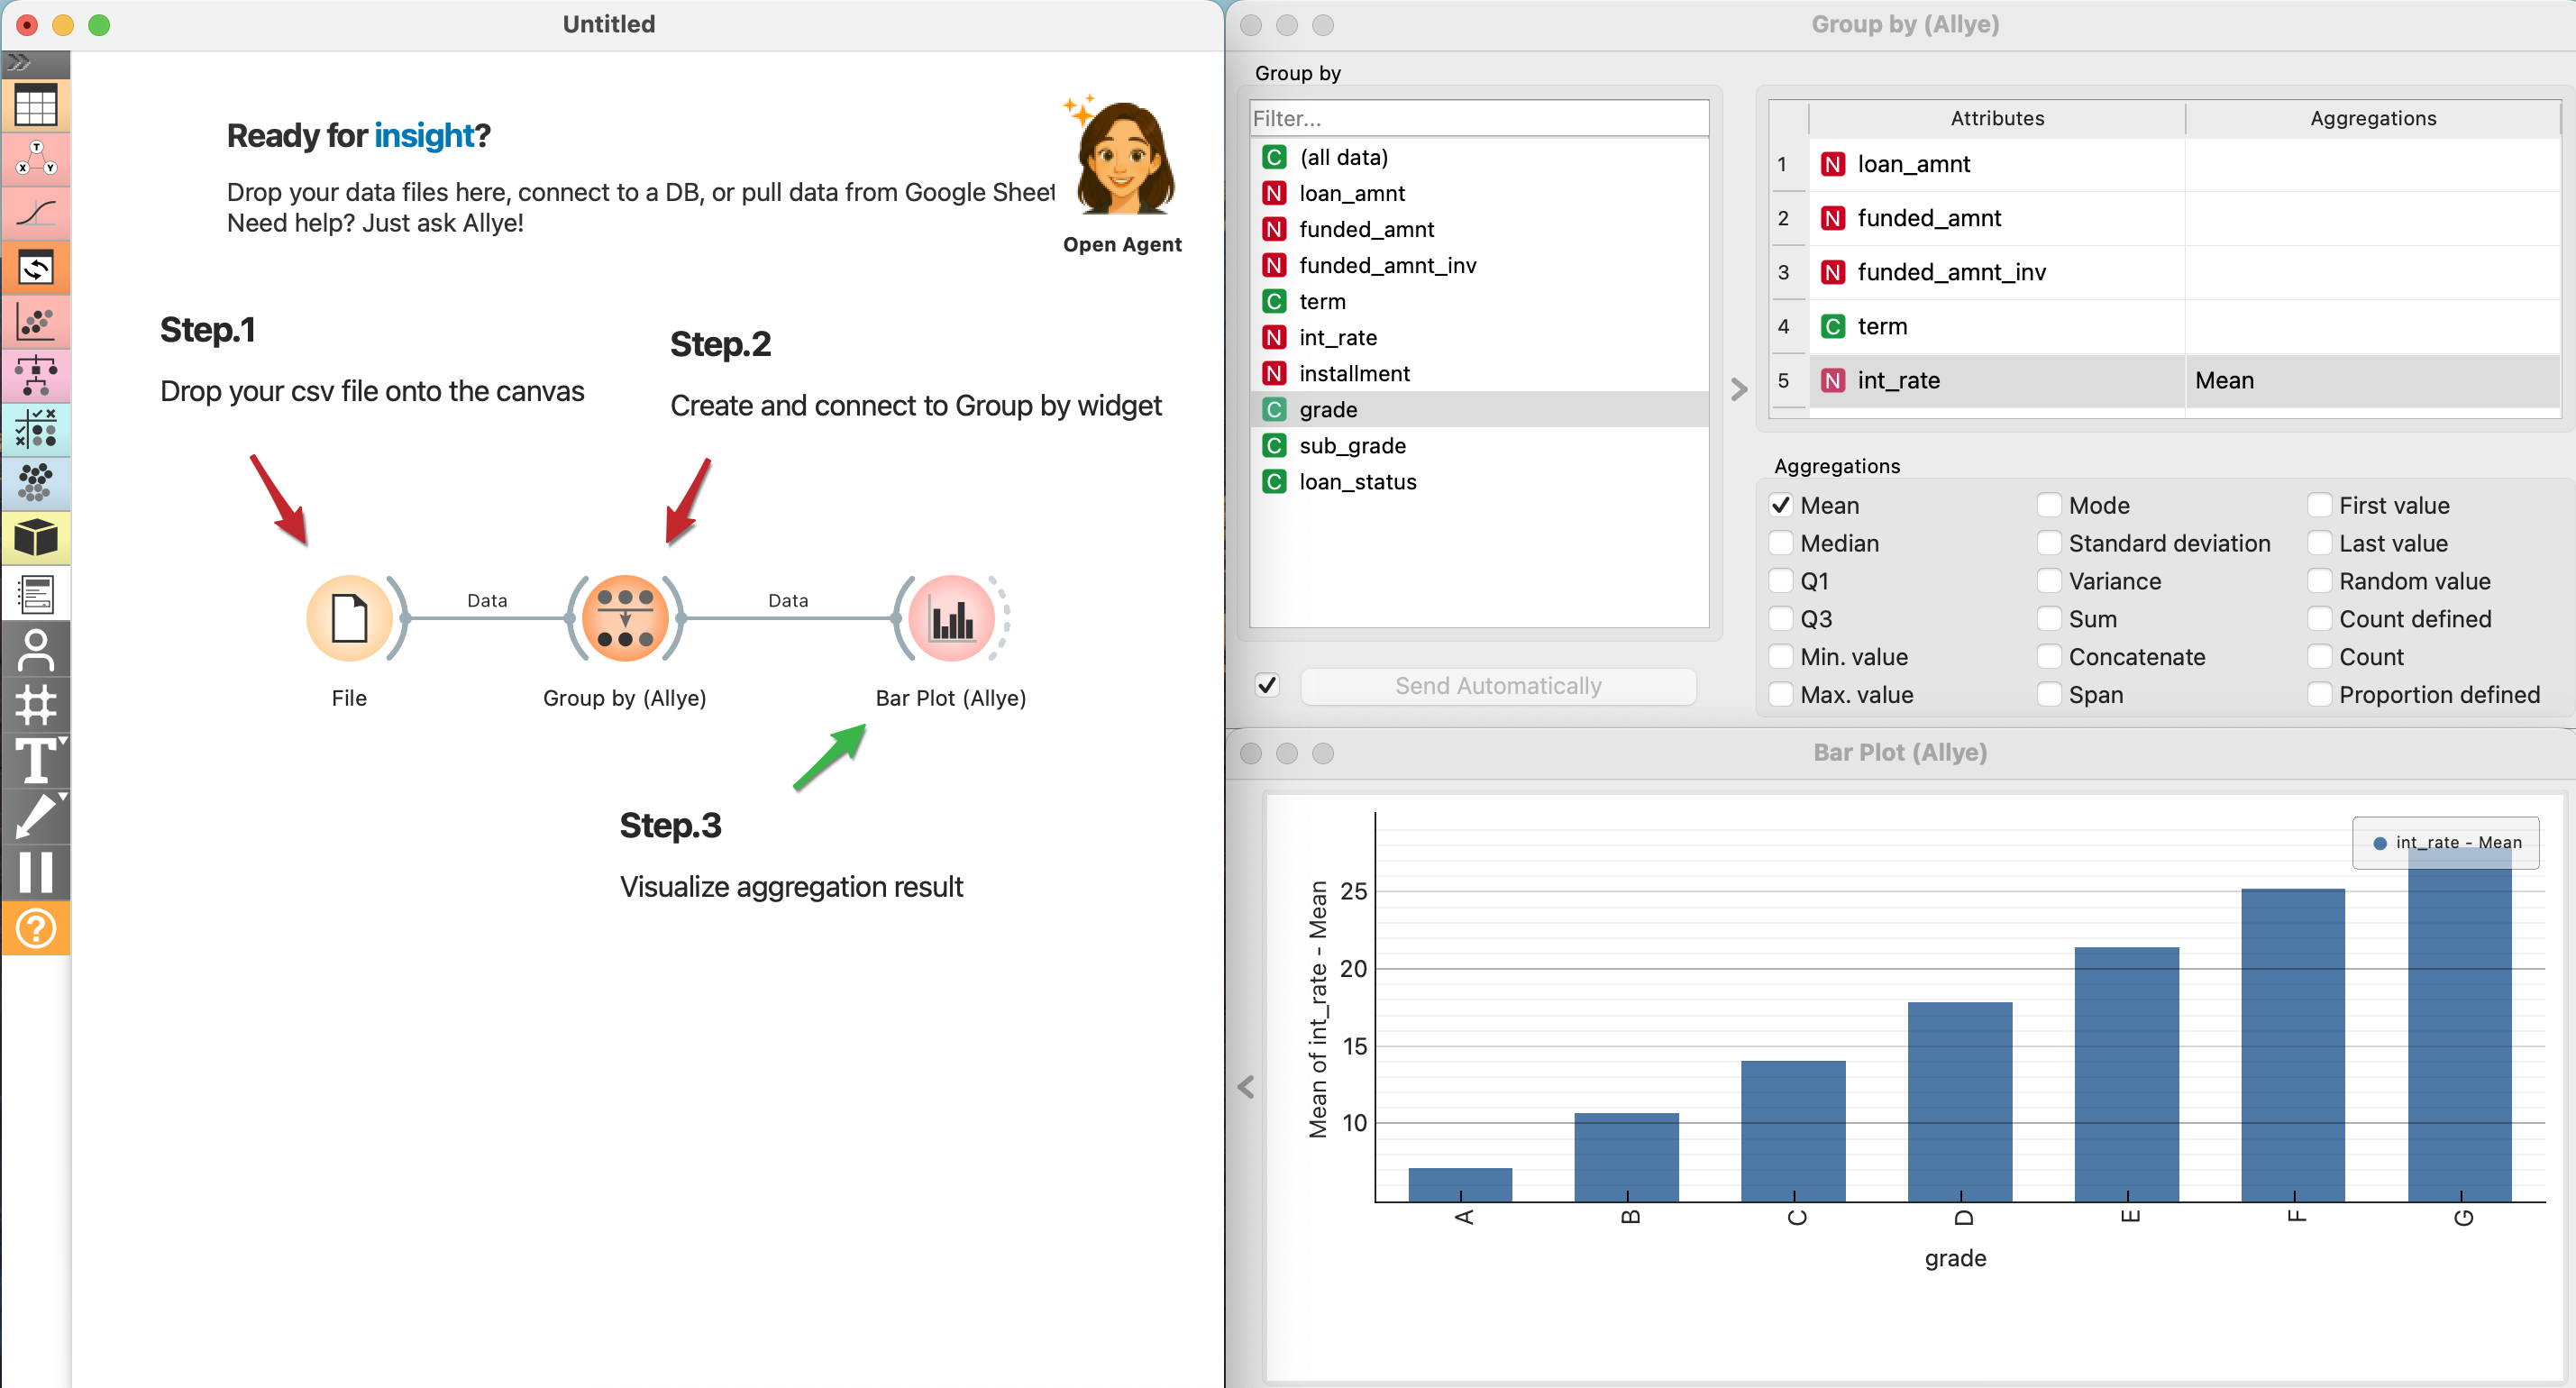The height and width of the screenshot is (1388, 2576).
Task: Uncheck the Mean aggregation checkbox
Action: (1780, 505)
